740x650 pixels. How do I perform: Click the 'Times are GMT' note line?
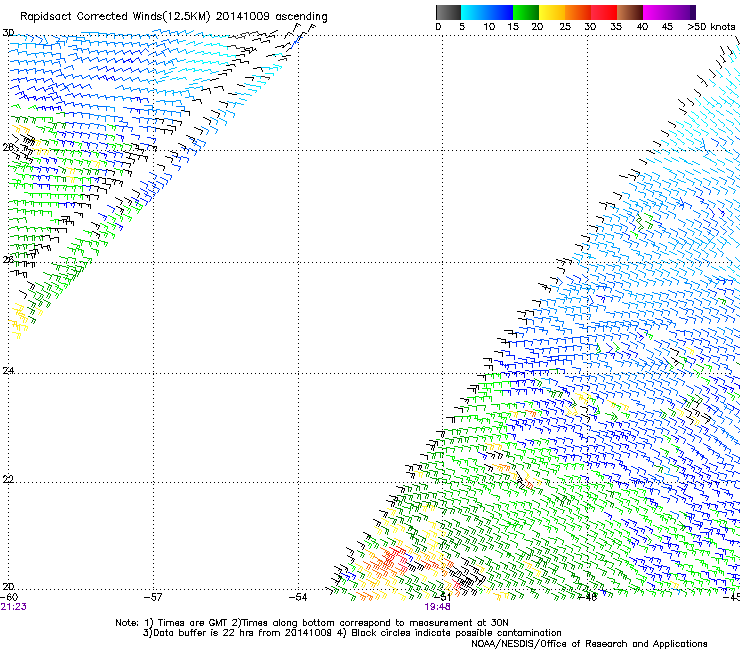tap(312, 623)
